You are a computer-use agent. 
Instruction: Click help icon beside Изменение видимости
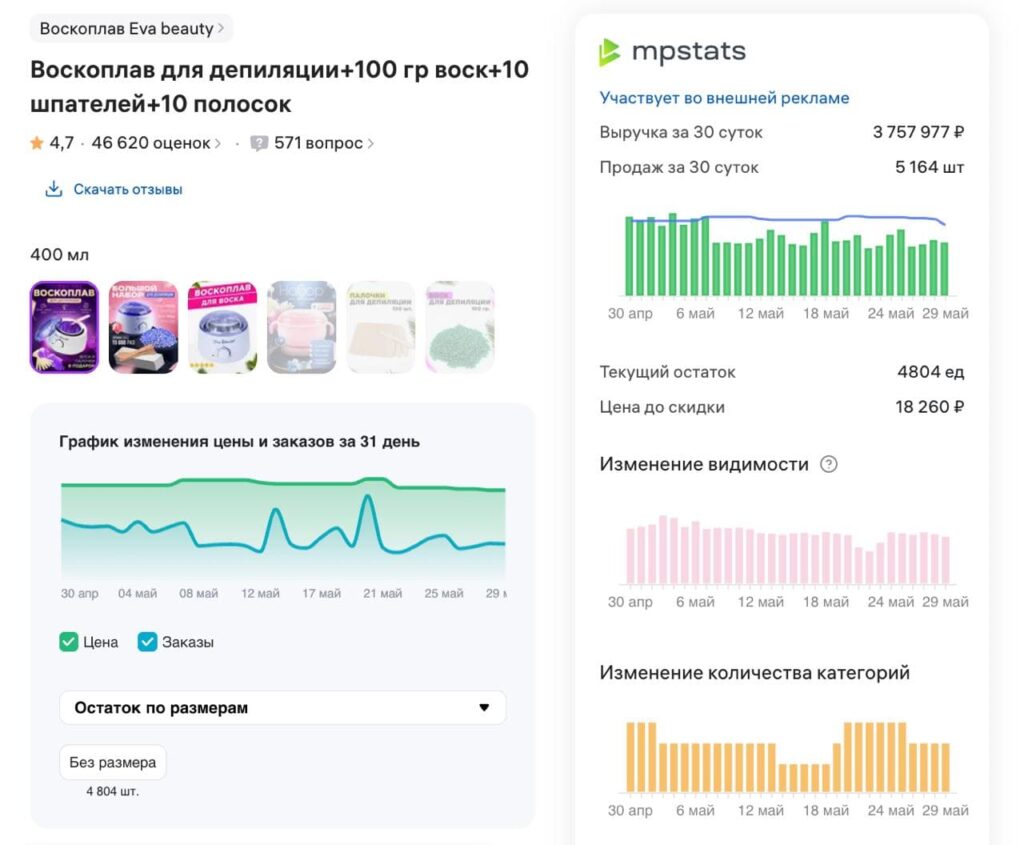[x=829, y=464]
